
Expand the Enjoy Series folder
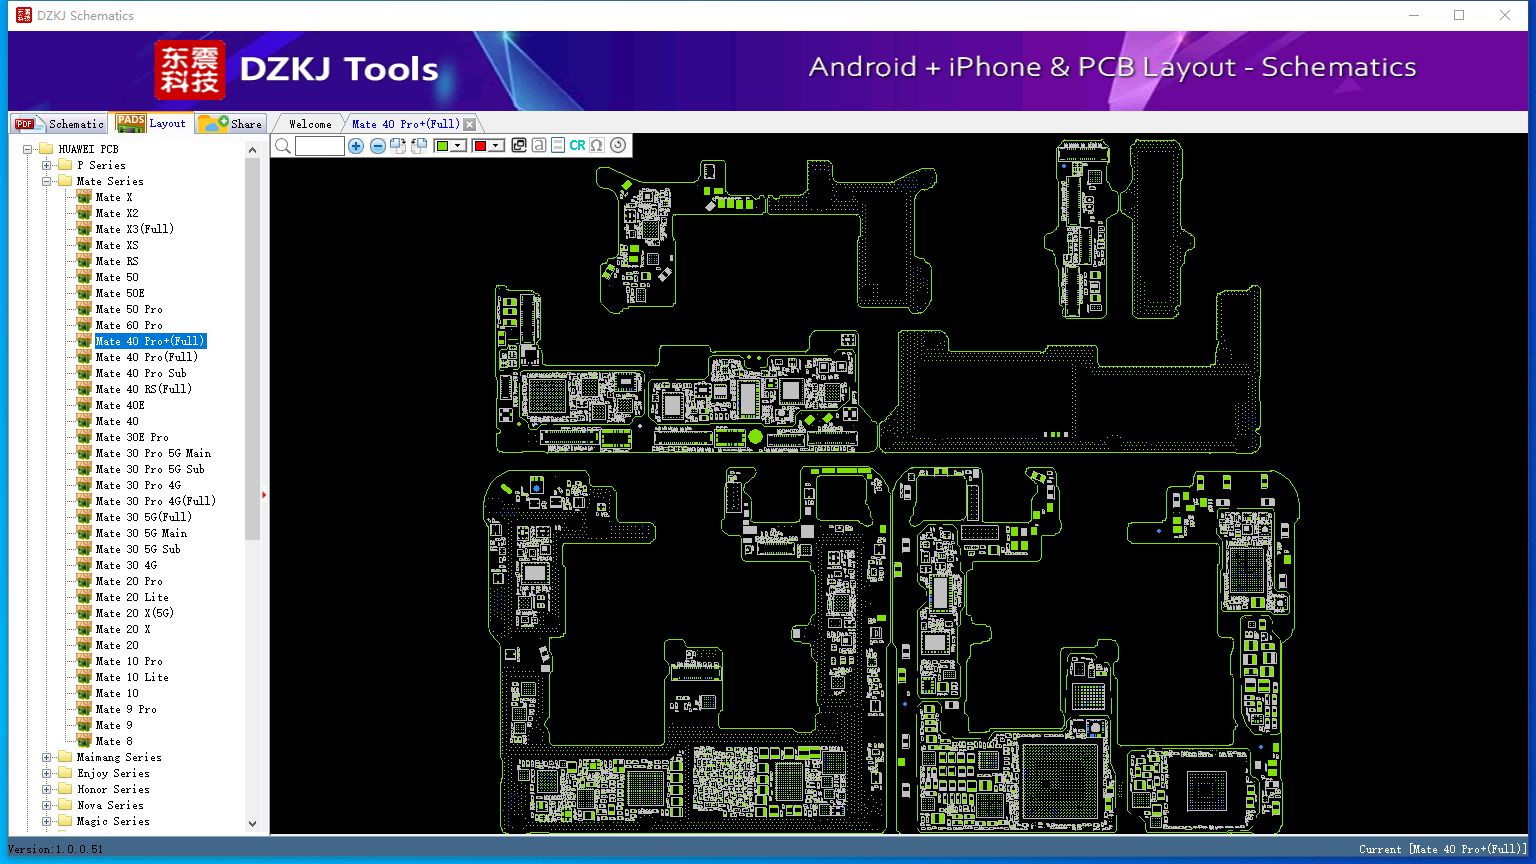[47, 773]
